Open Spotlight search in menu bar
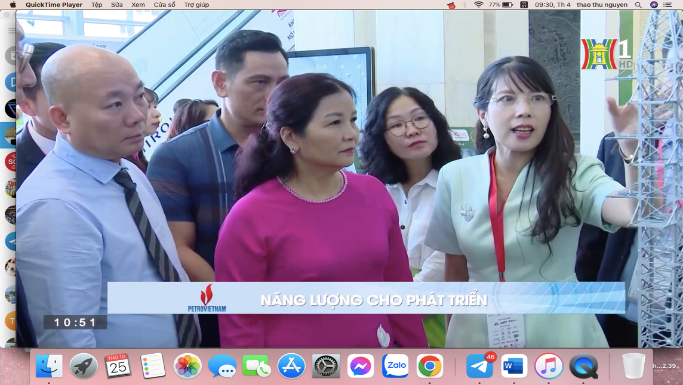Image resolution: width=683 pixels, height=385 pixels. [638, 5]
